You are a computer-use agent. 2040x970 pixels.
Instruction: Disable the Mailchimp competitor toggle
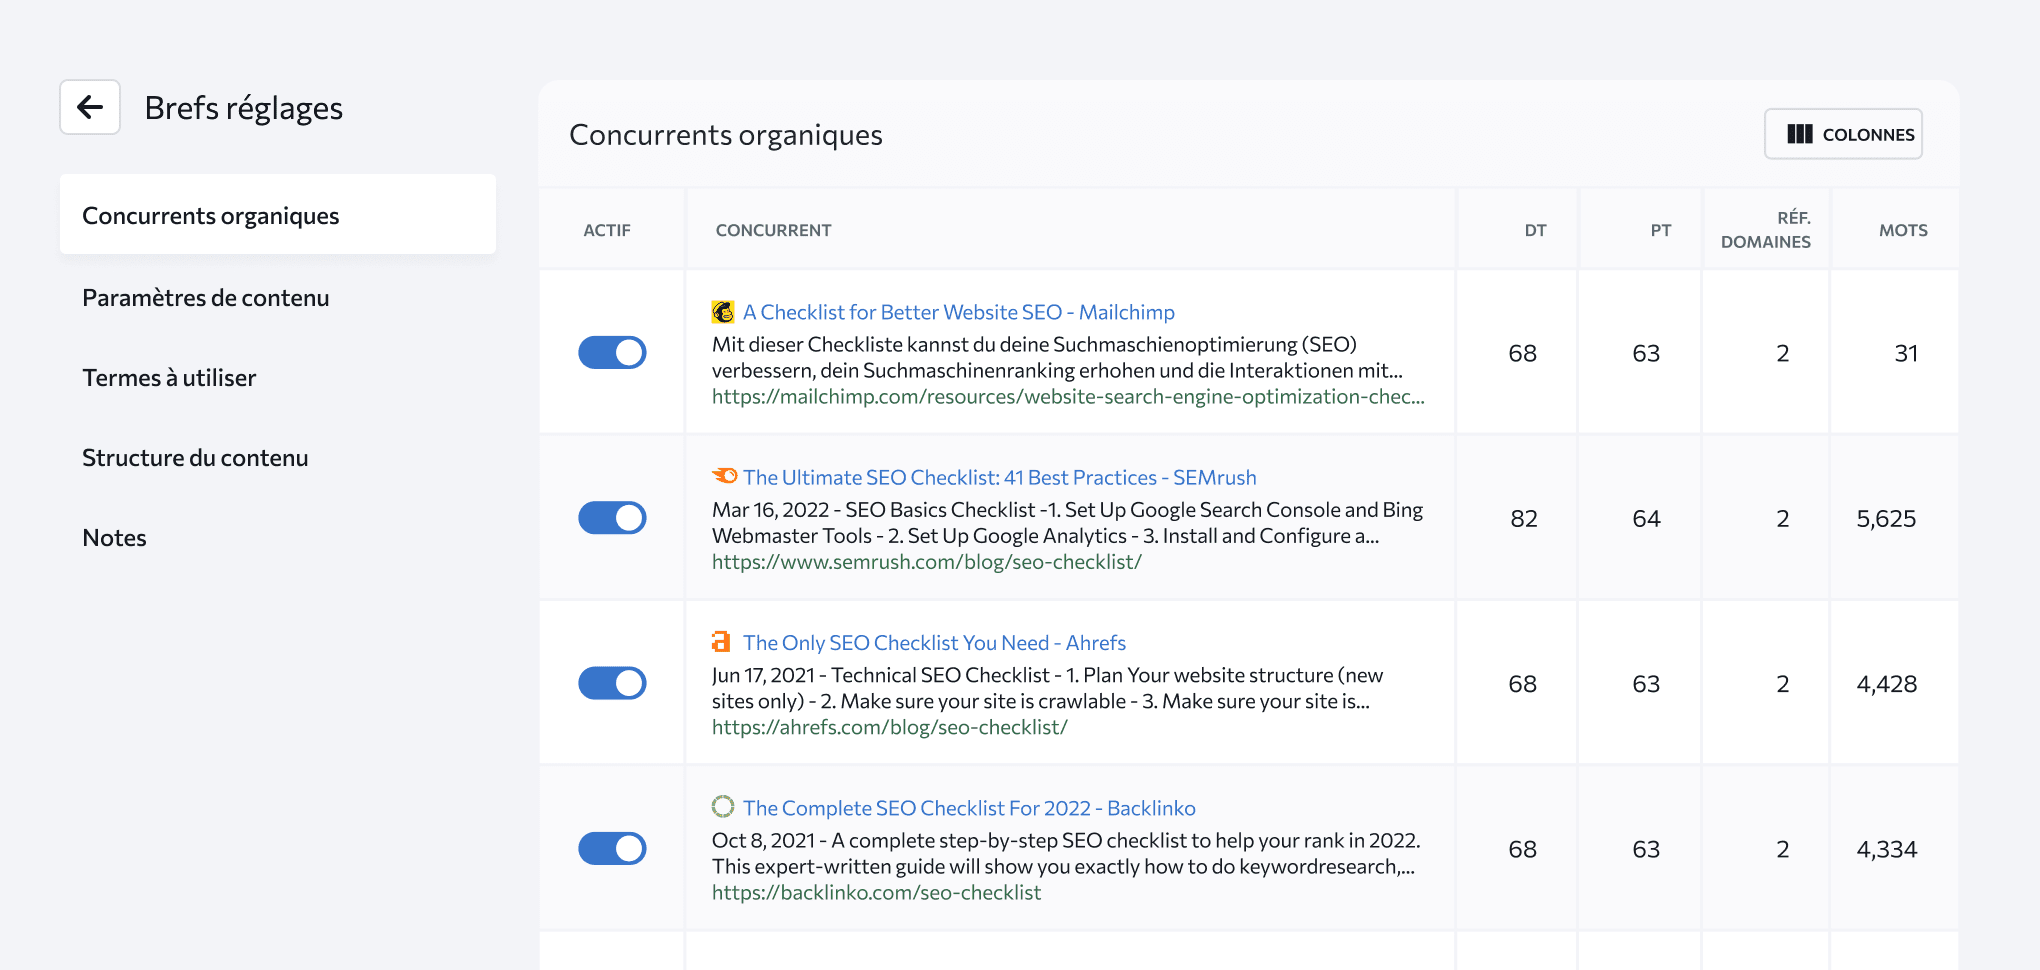(612, 352)
